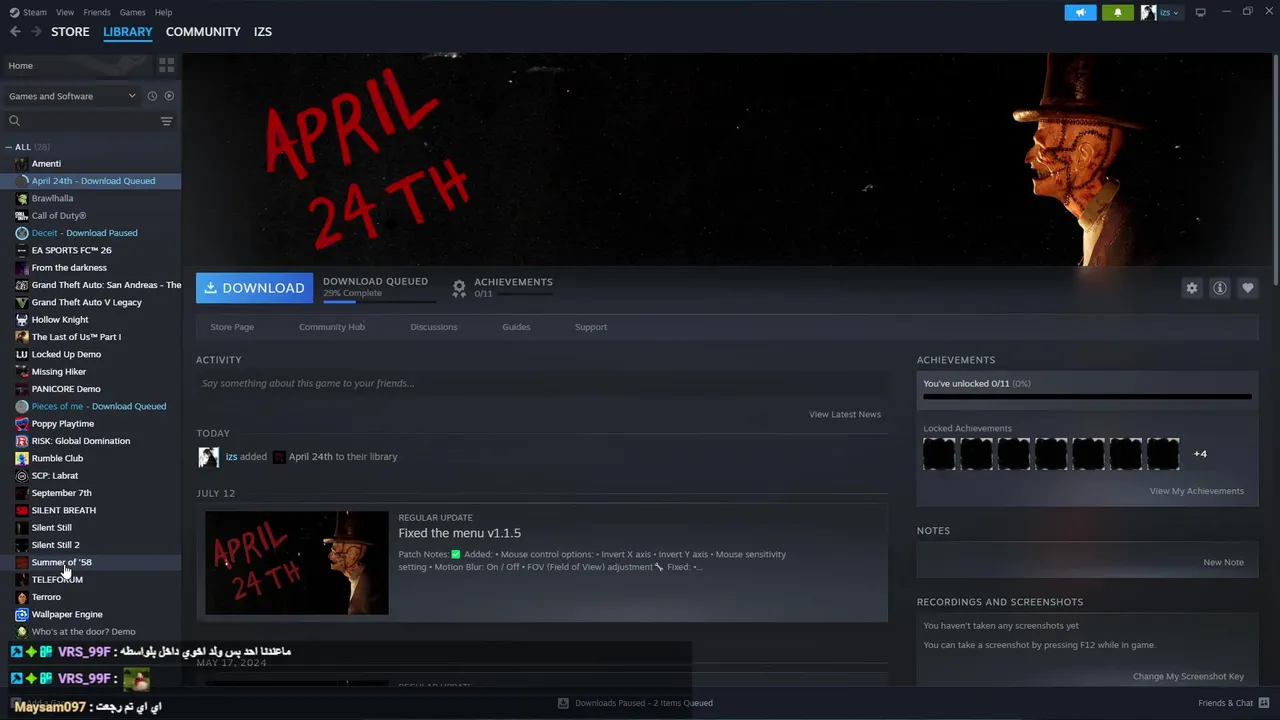Image resolution: width=1280 pixels, height=720 pixels.
Task: Go forward with the navigation arrow
Action: click(36, 32)
